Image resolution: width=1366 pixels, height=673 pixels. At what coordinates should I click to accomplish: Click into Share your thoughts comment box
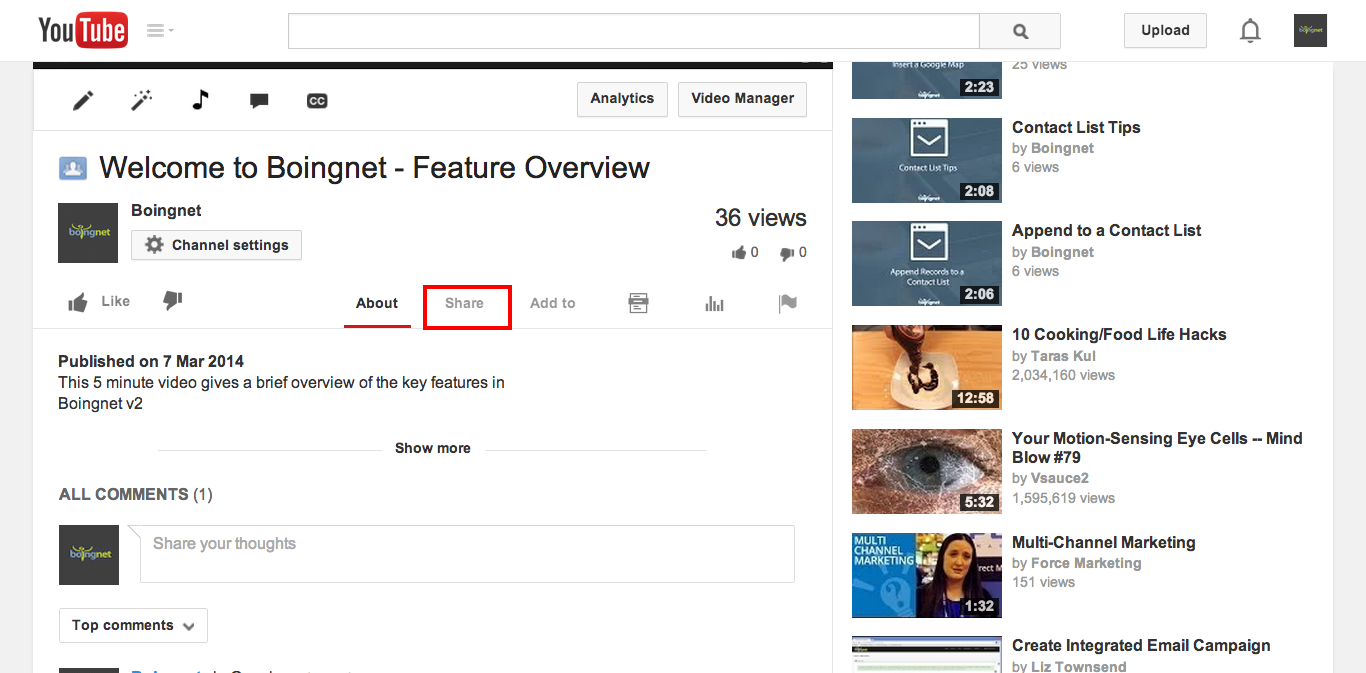click(x=467, y=554)
